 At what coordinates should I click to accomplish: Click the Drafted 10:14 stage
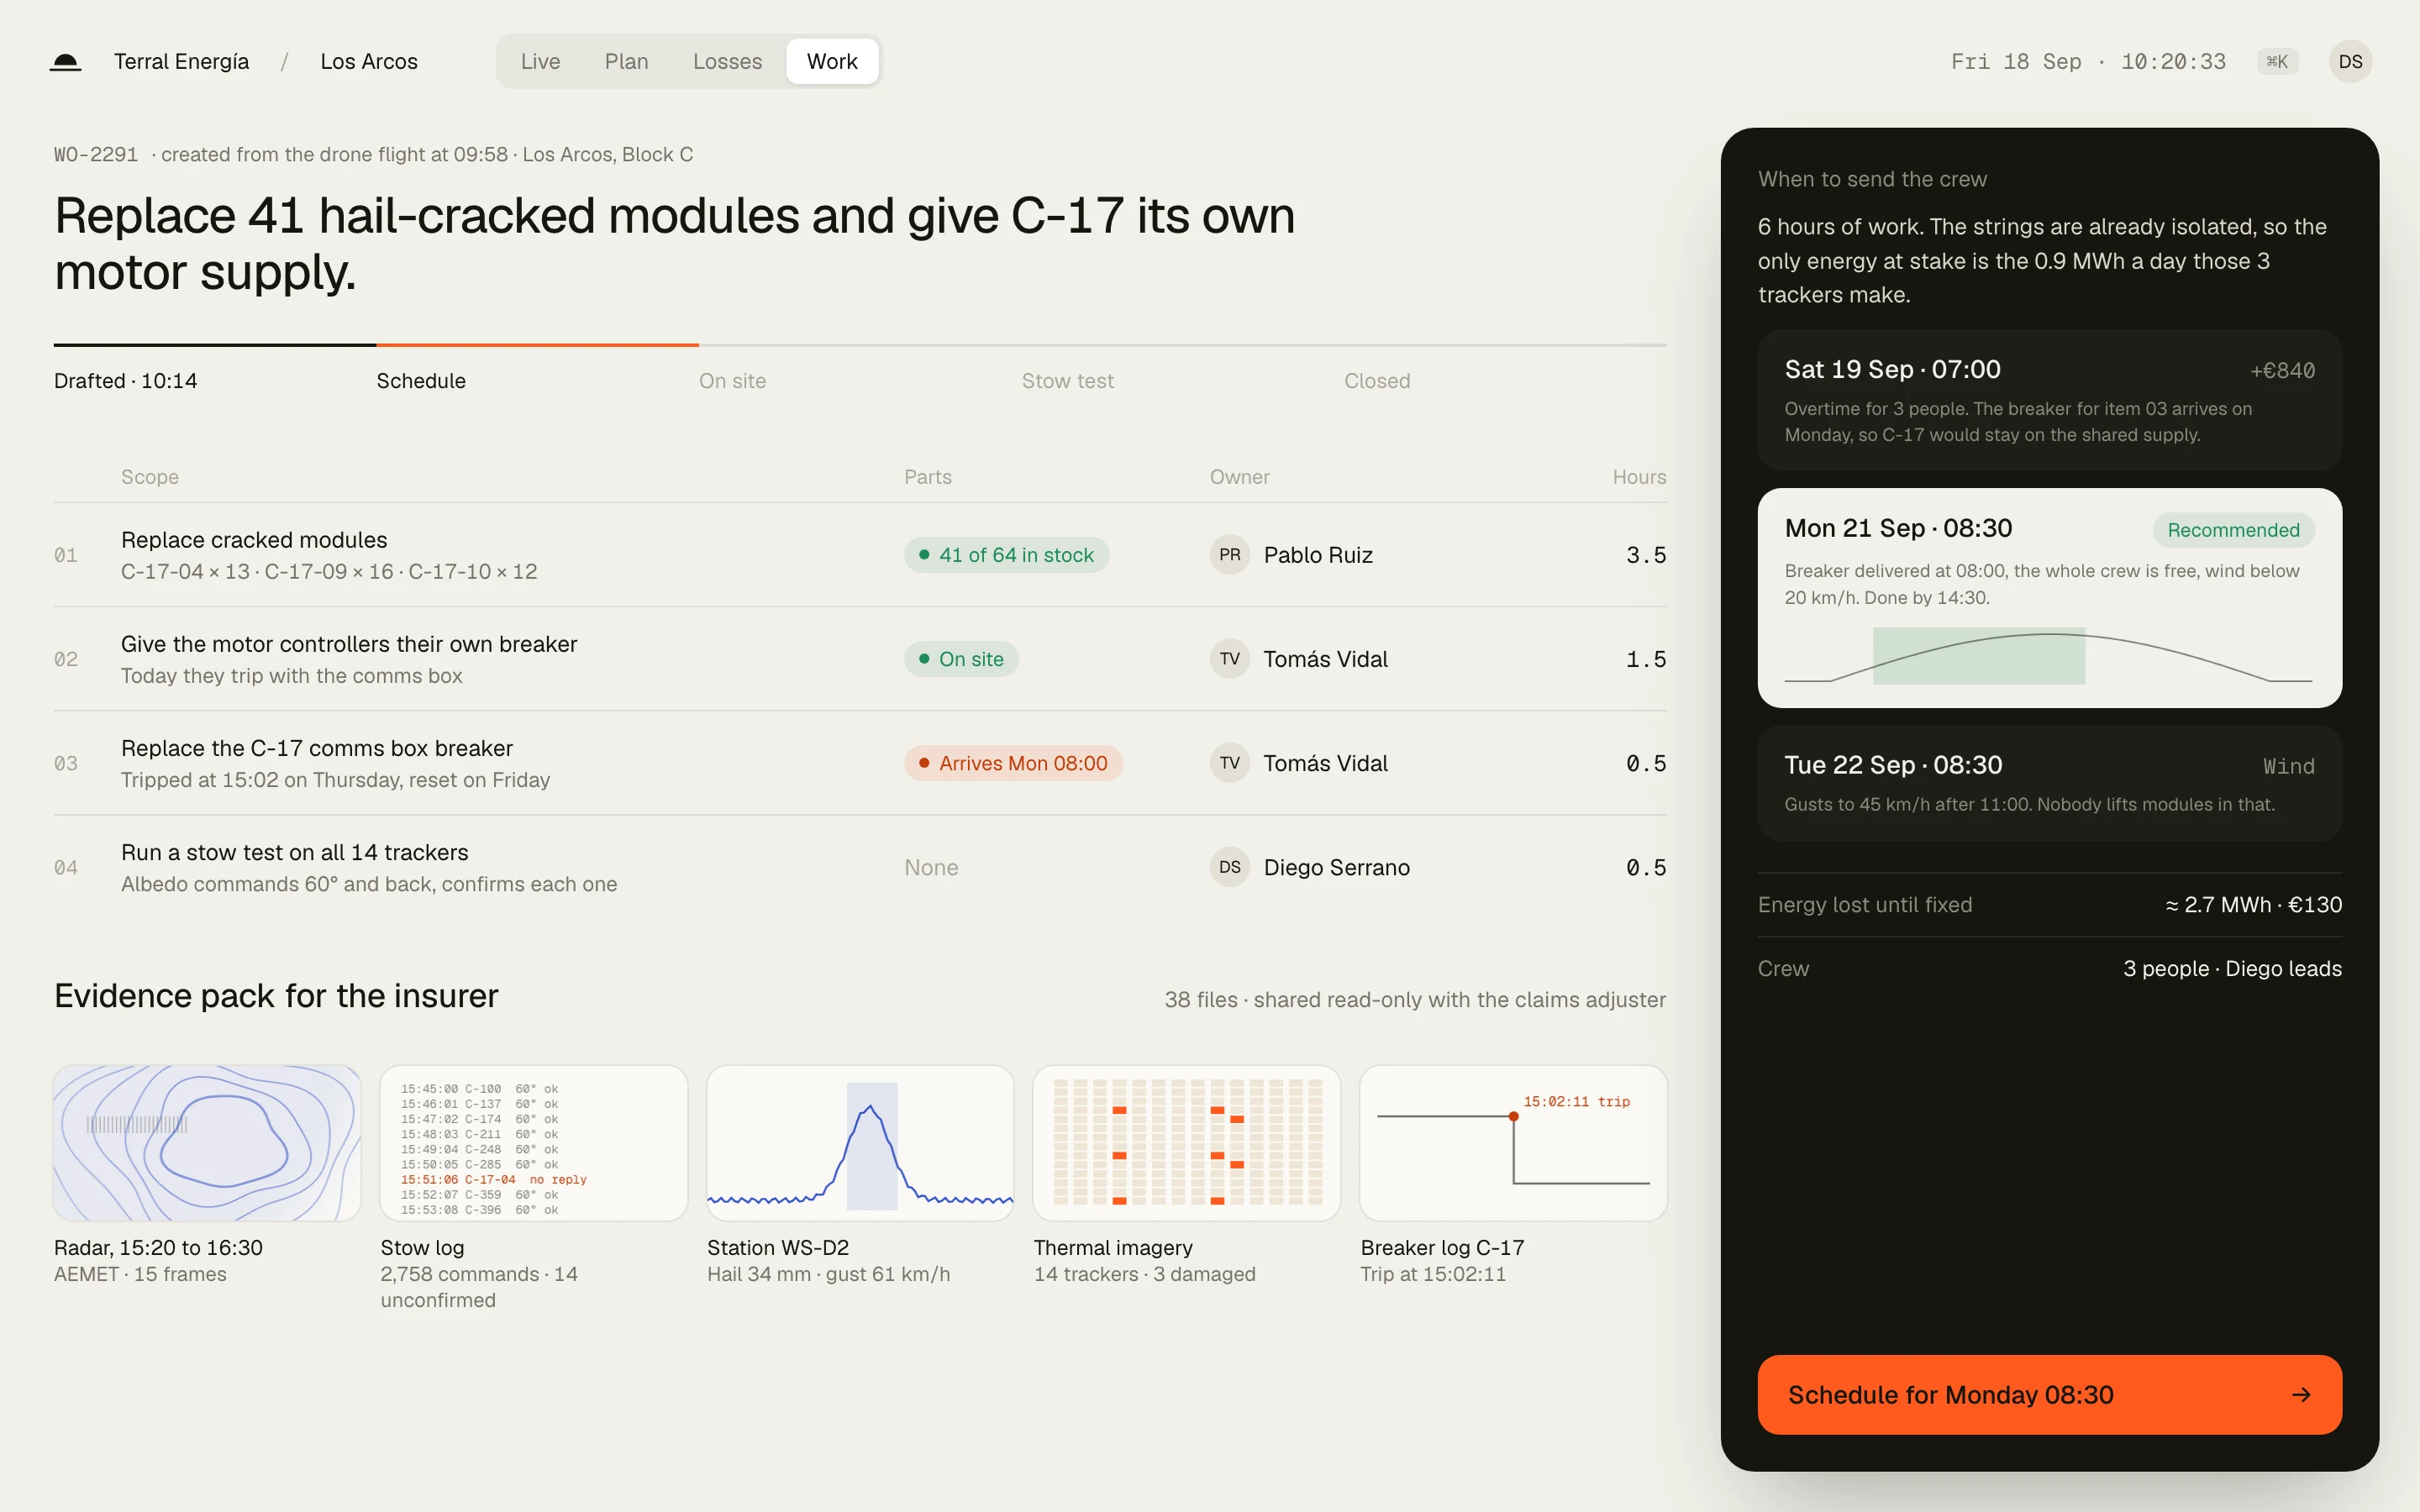point(126,381)
